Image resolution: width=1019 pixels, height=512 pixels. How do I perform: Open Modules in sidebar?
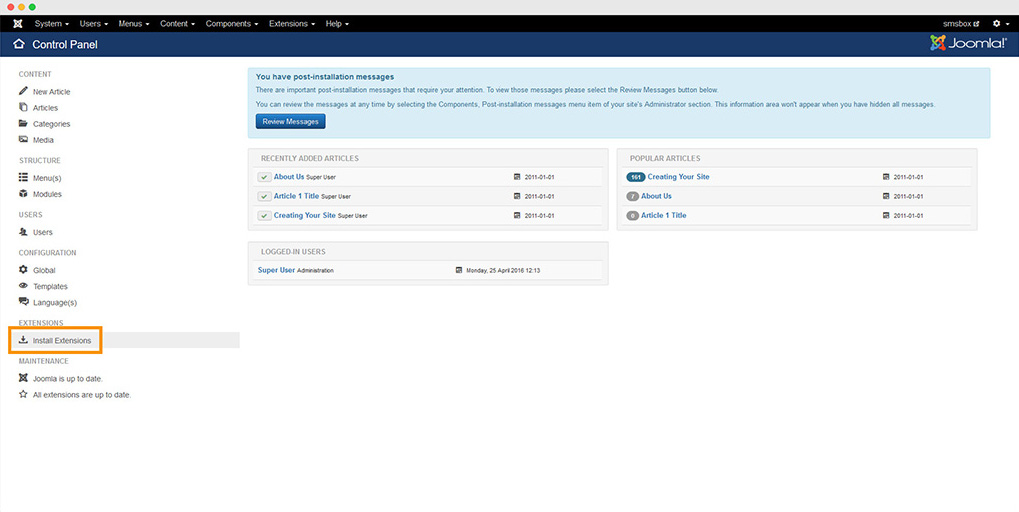pyautogui.click(x=47, y=194)
